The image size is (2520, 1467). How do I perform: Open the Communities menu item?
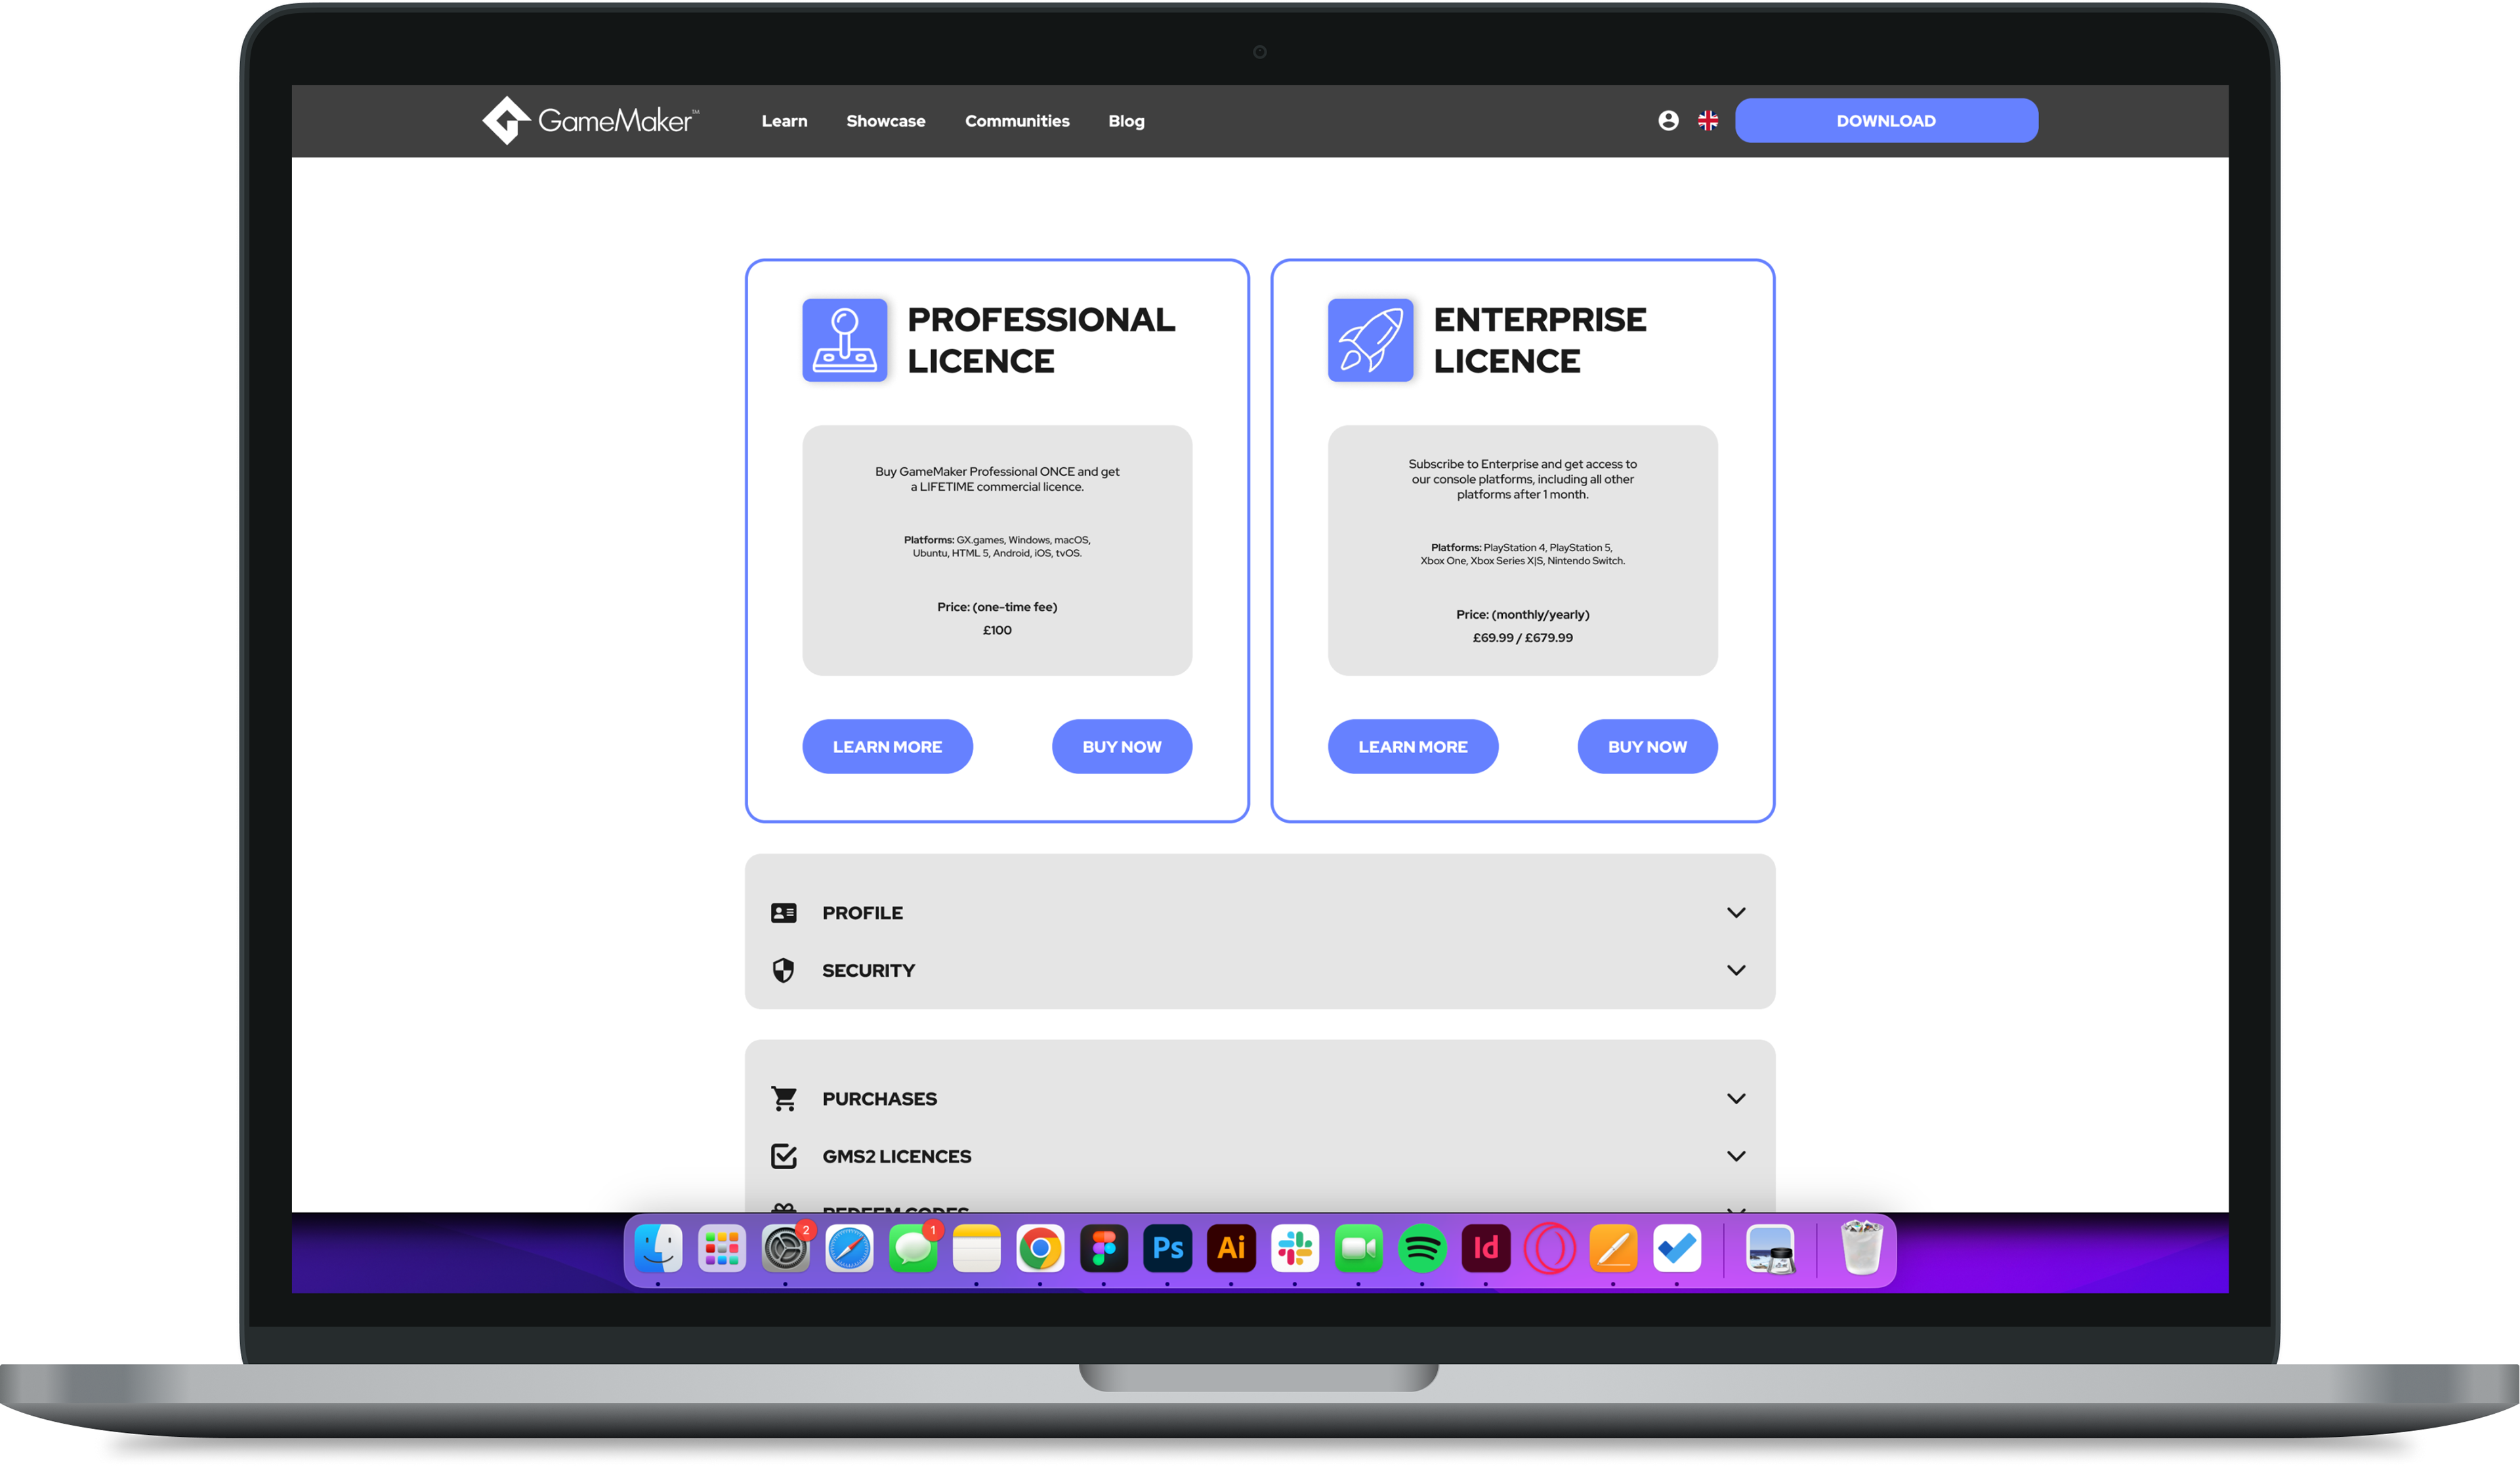(1017, 121)
